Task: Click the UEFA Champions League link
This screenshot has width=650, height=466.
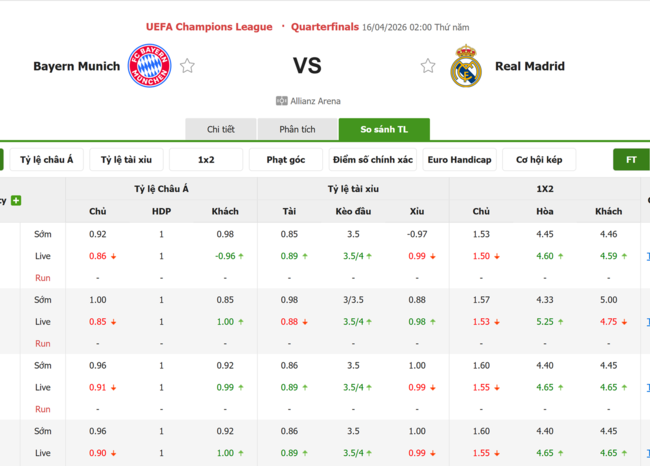Action: (209, 27)
